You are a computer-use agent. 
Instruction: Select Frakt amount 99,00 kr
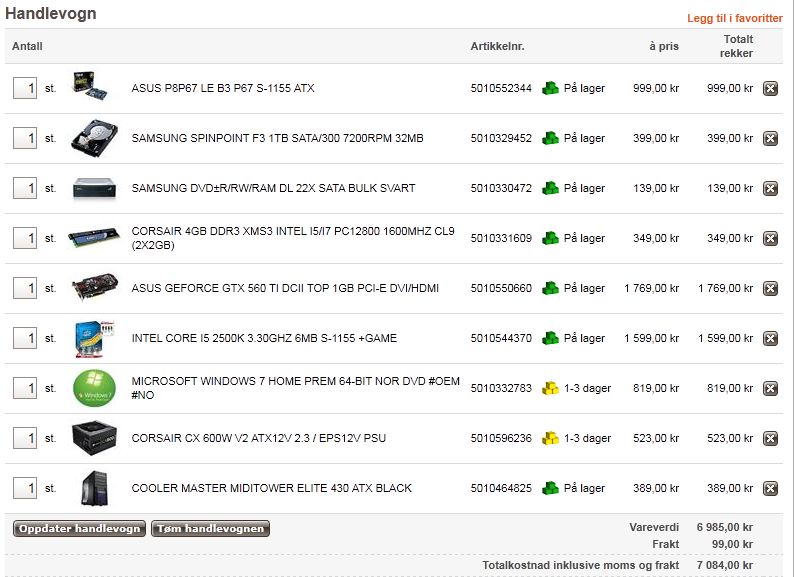732,545
